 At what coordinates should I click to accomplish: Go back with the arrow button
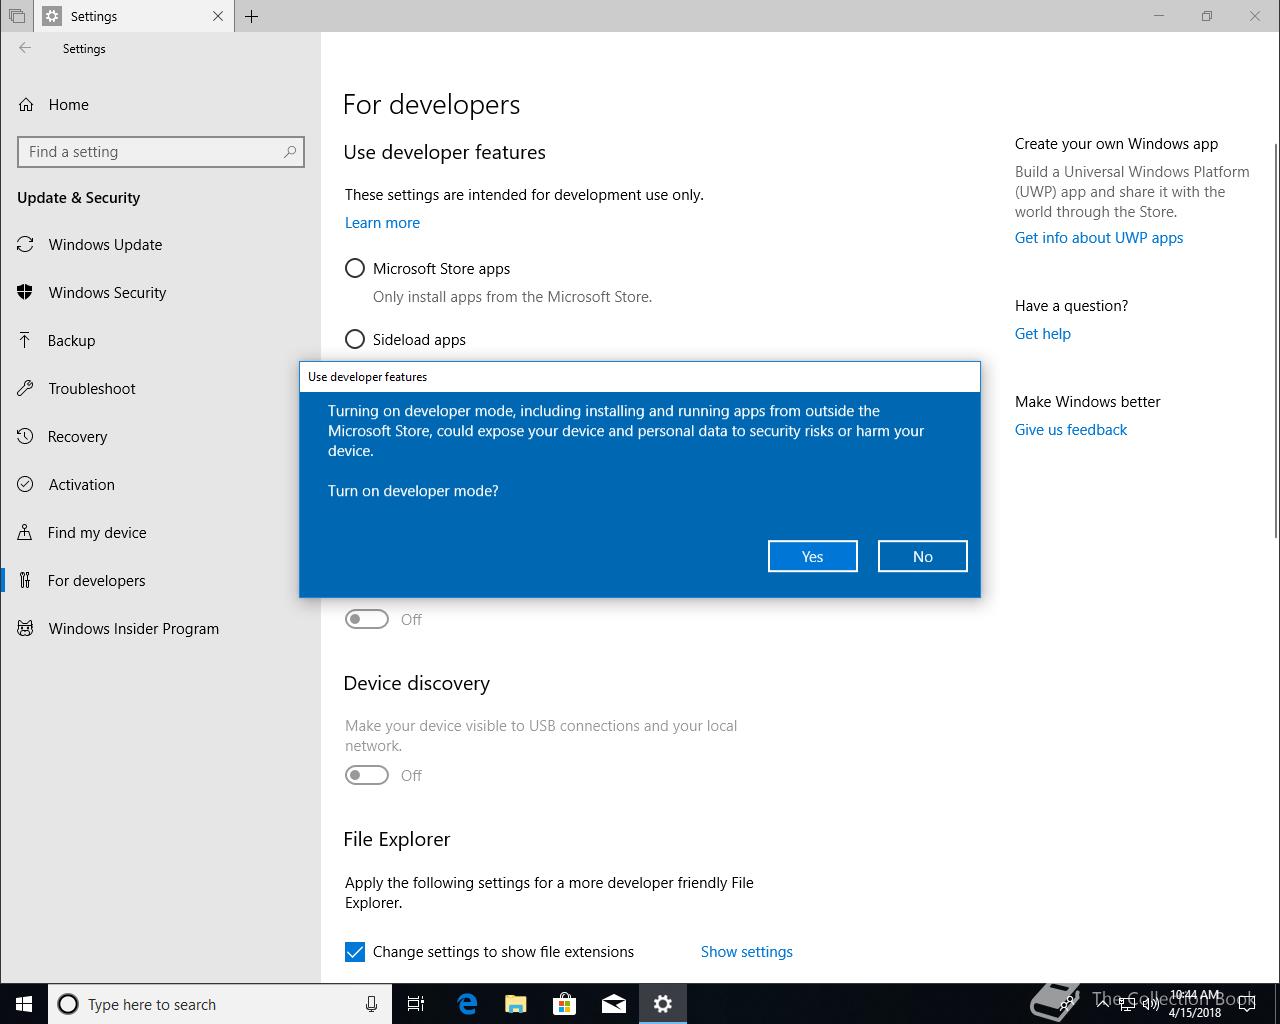tap(25, 48)
